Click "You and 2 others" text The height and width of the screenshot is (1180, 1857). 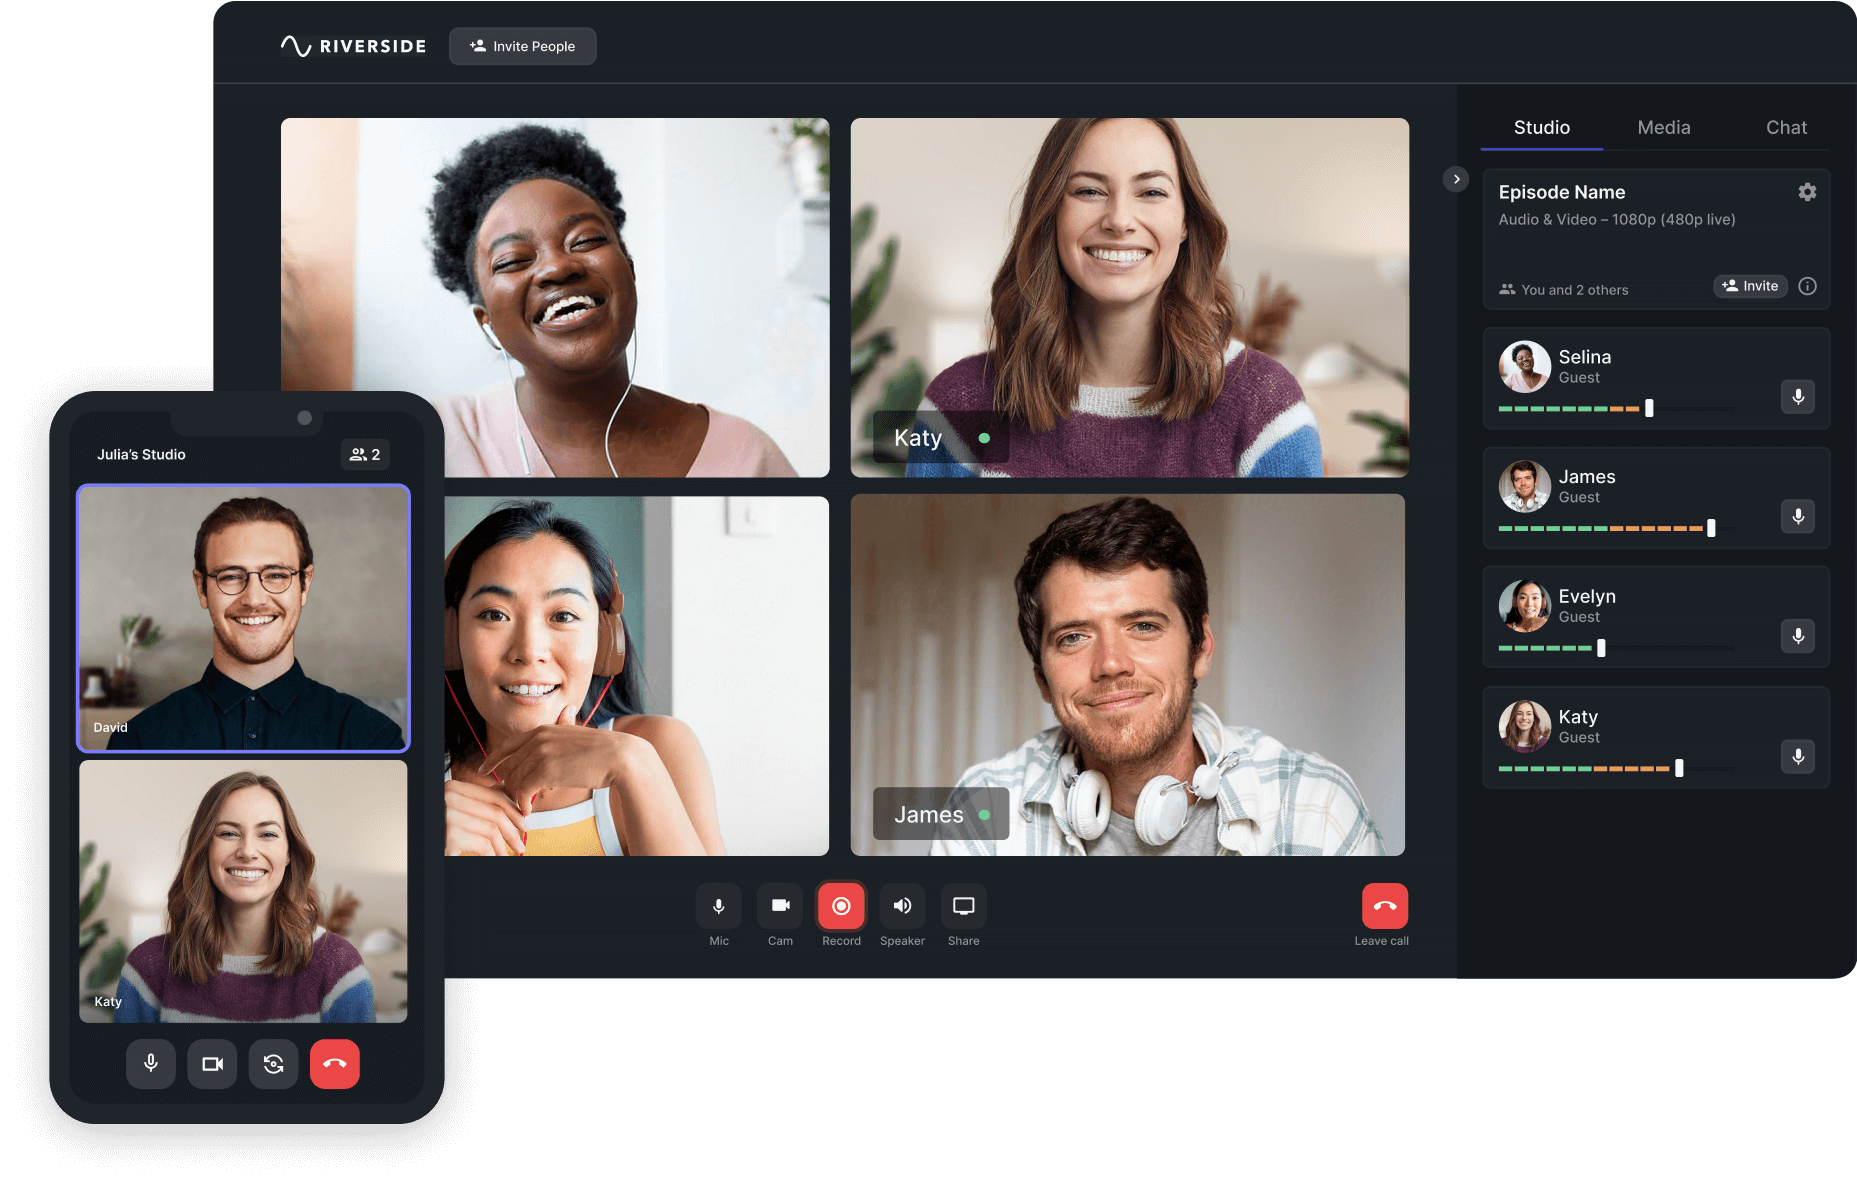tap(1574, 290)
